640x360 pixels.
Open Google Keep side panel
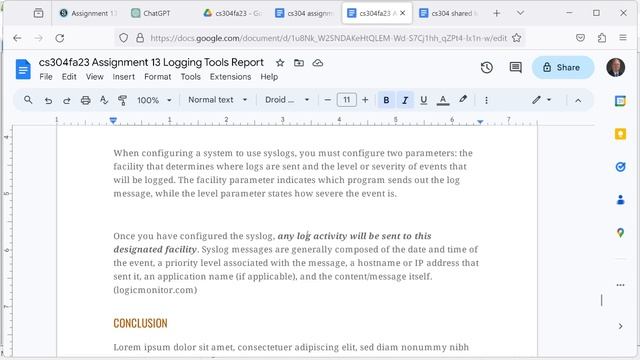tap(620, 133)
